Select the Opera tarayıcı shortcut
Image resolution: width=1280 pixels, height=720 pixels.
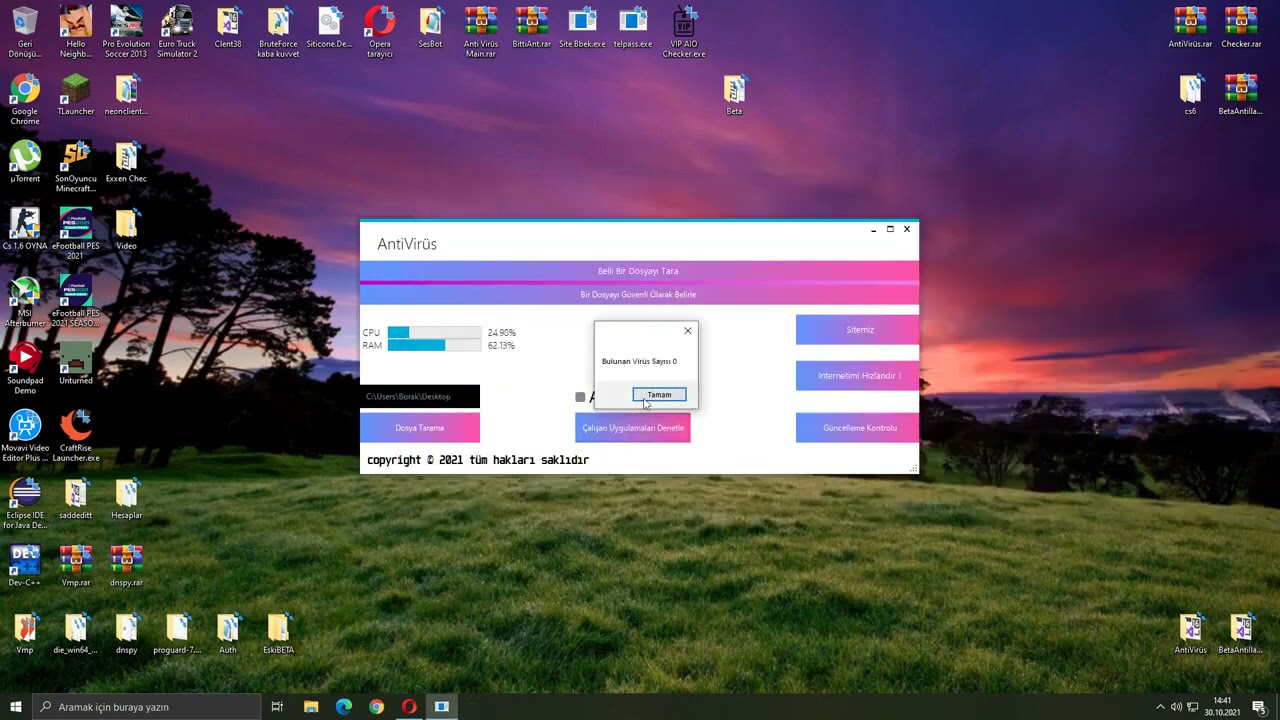coord(380,32)
